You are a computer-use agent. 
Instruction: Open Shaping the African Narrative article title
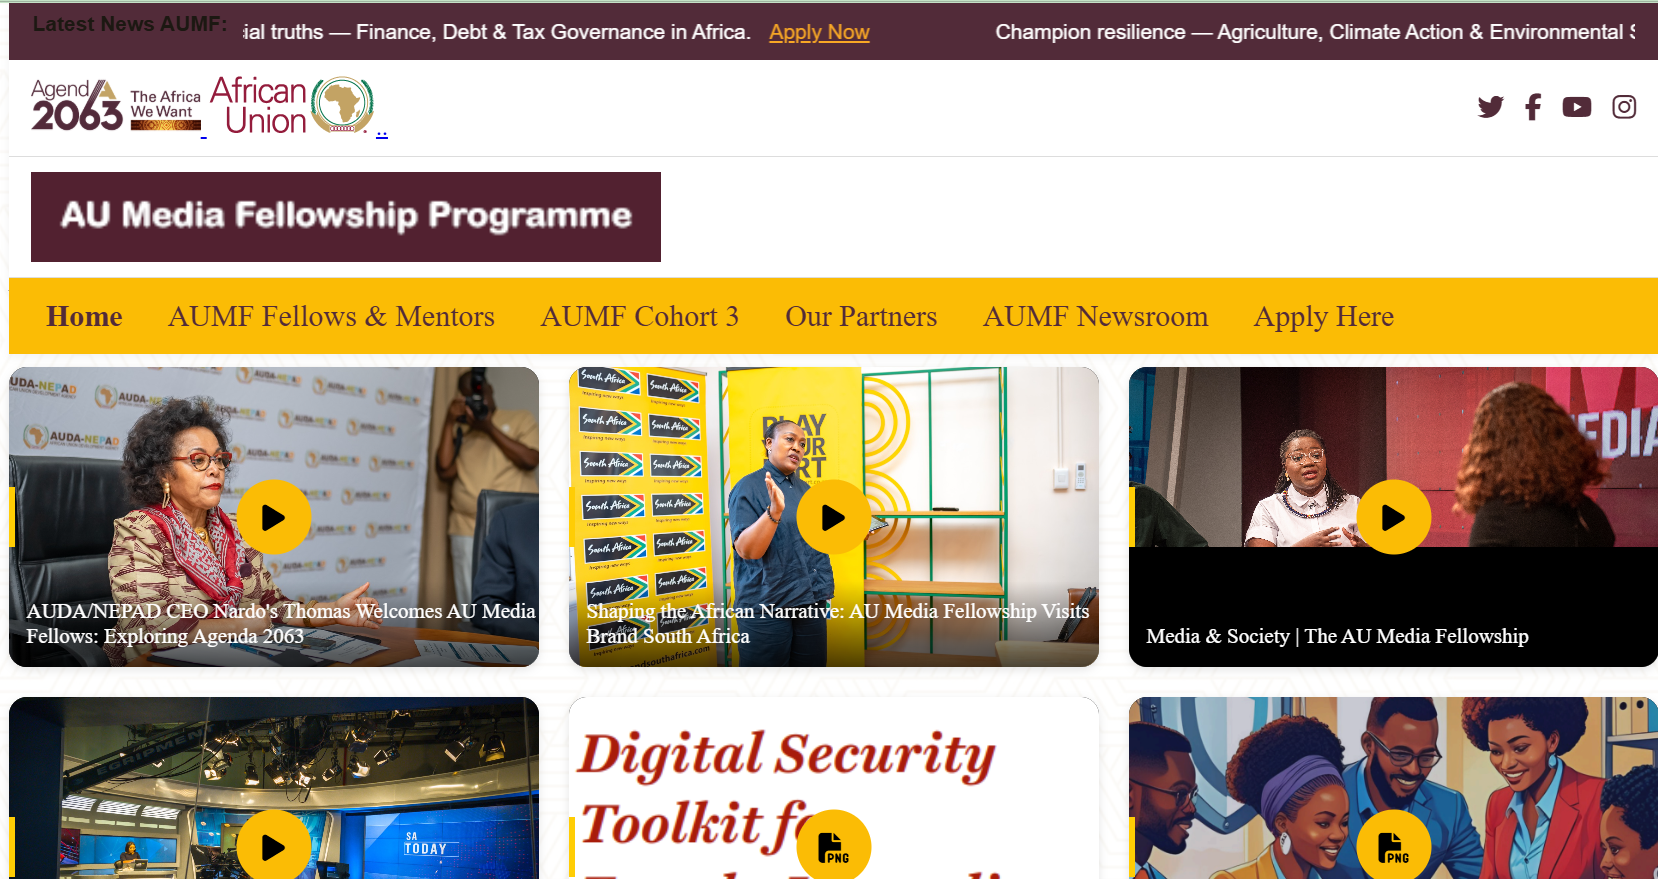(x=838, y=623)
